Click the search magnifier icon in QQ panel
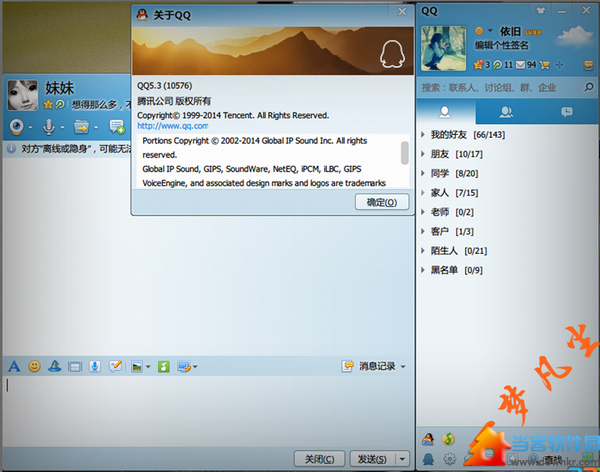600x472 pixels. pyautogui.click(x=589, y=87)
